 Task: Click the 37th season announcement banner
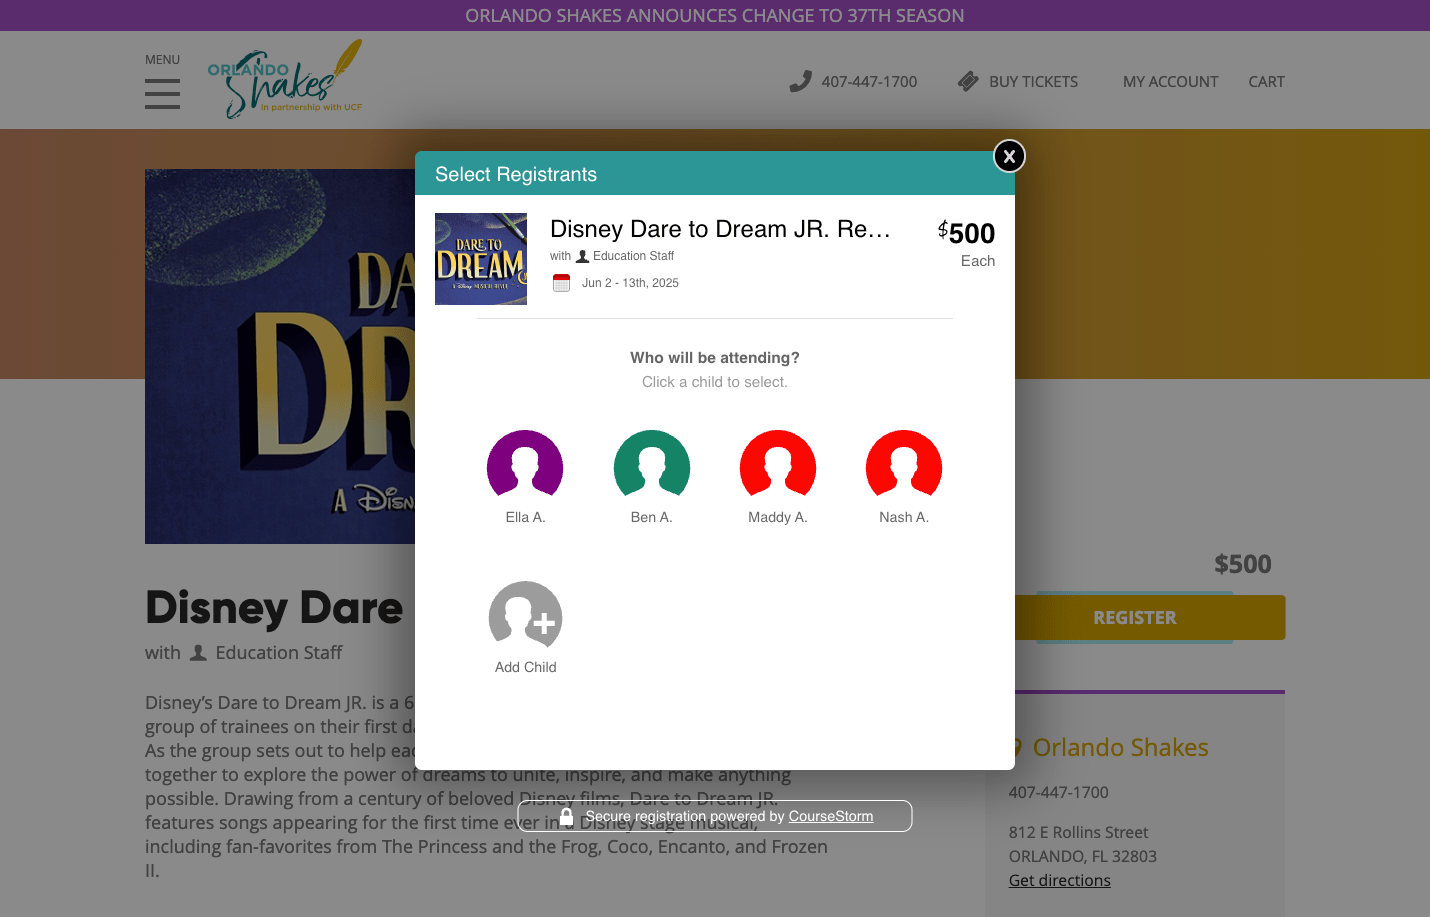(x=714, y=15)
